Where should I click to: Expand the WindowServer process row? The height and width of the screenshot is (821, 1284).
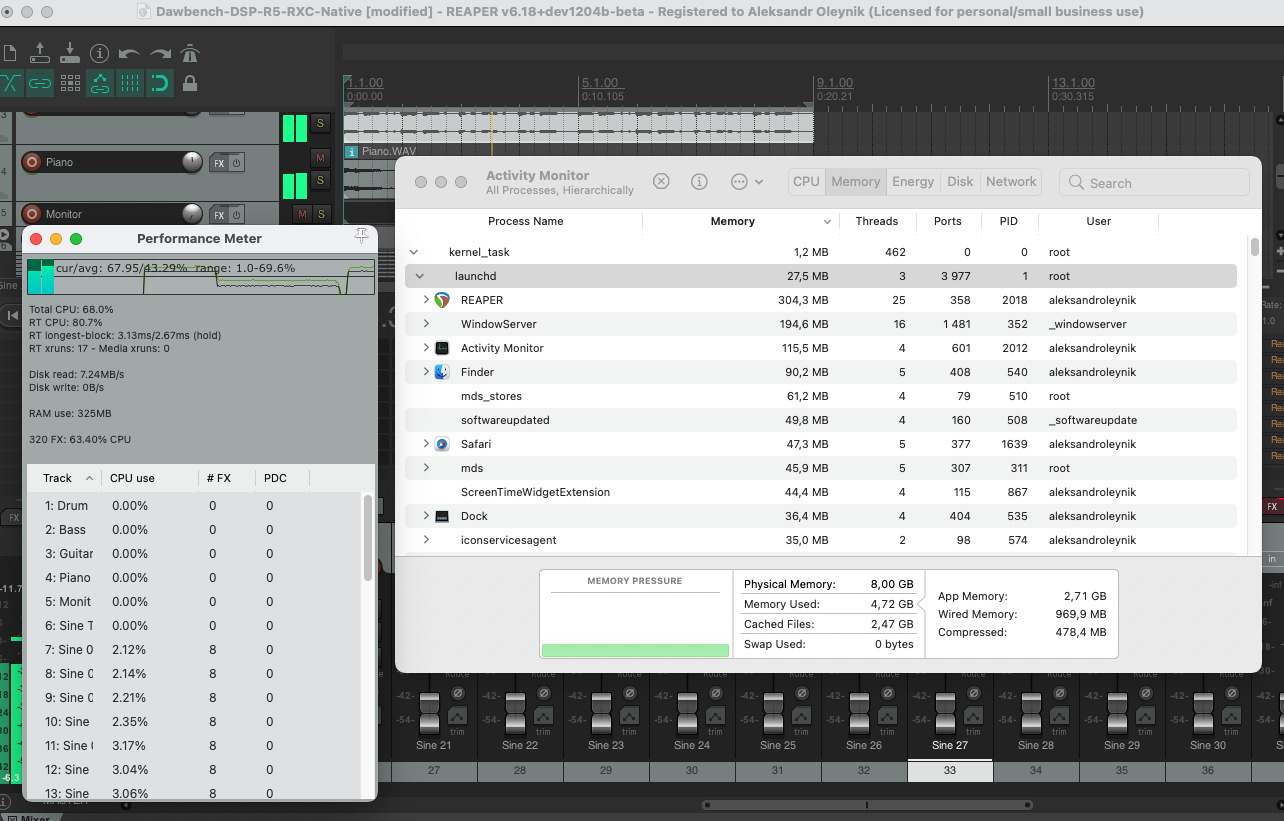point(426,324)
